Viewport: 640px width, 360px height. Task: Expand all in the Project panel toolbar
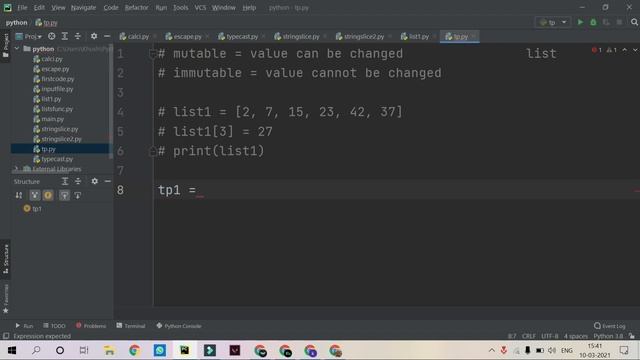[x=64, y=36]
